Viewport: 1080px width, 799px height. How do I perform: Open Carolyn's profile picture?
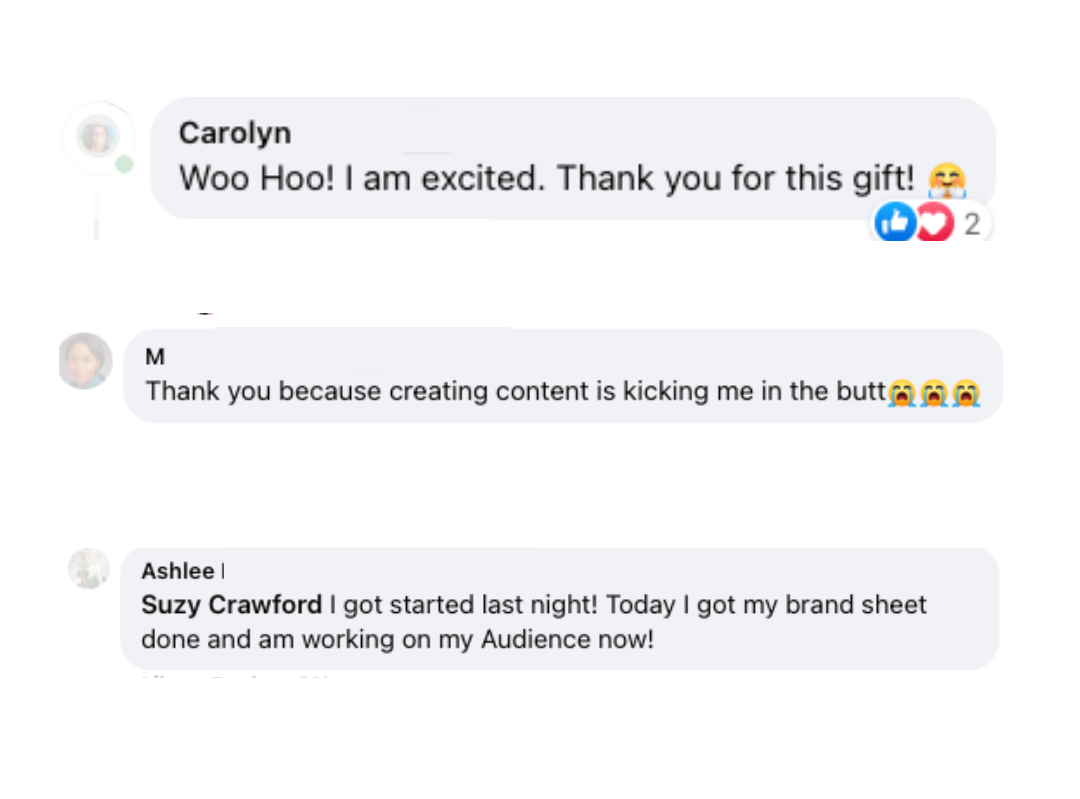coord(97,136)
